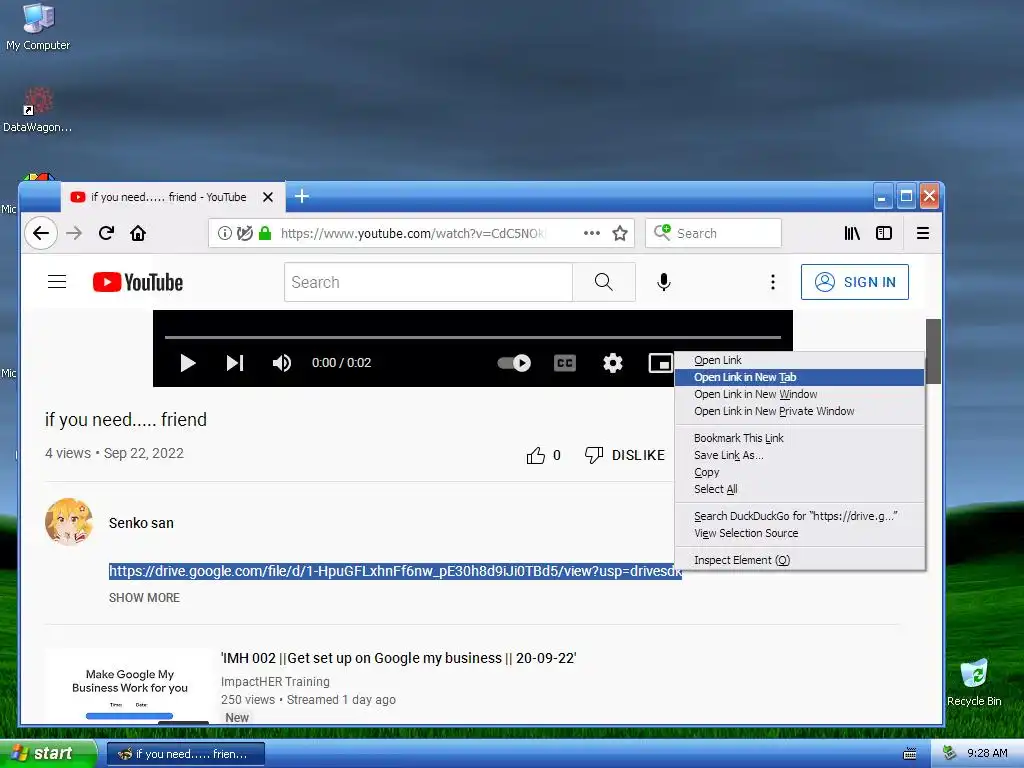Screen dimensions: 1024x768
Task: Open Senko san channel avatar
Action: 69,522
